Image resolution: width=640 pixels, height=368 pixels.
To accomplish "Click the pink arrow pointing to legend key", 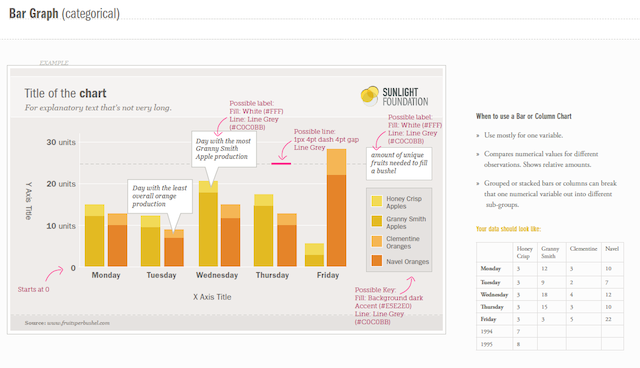I will click(408, 285).
